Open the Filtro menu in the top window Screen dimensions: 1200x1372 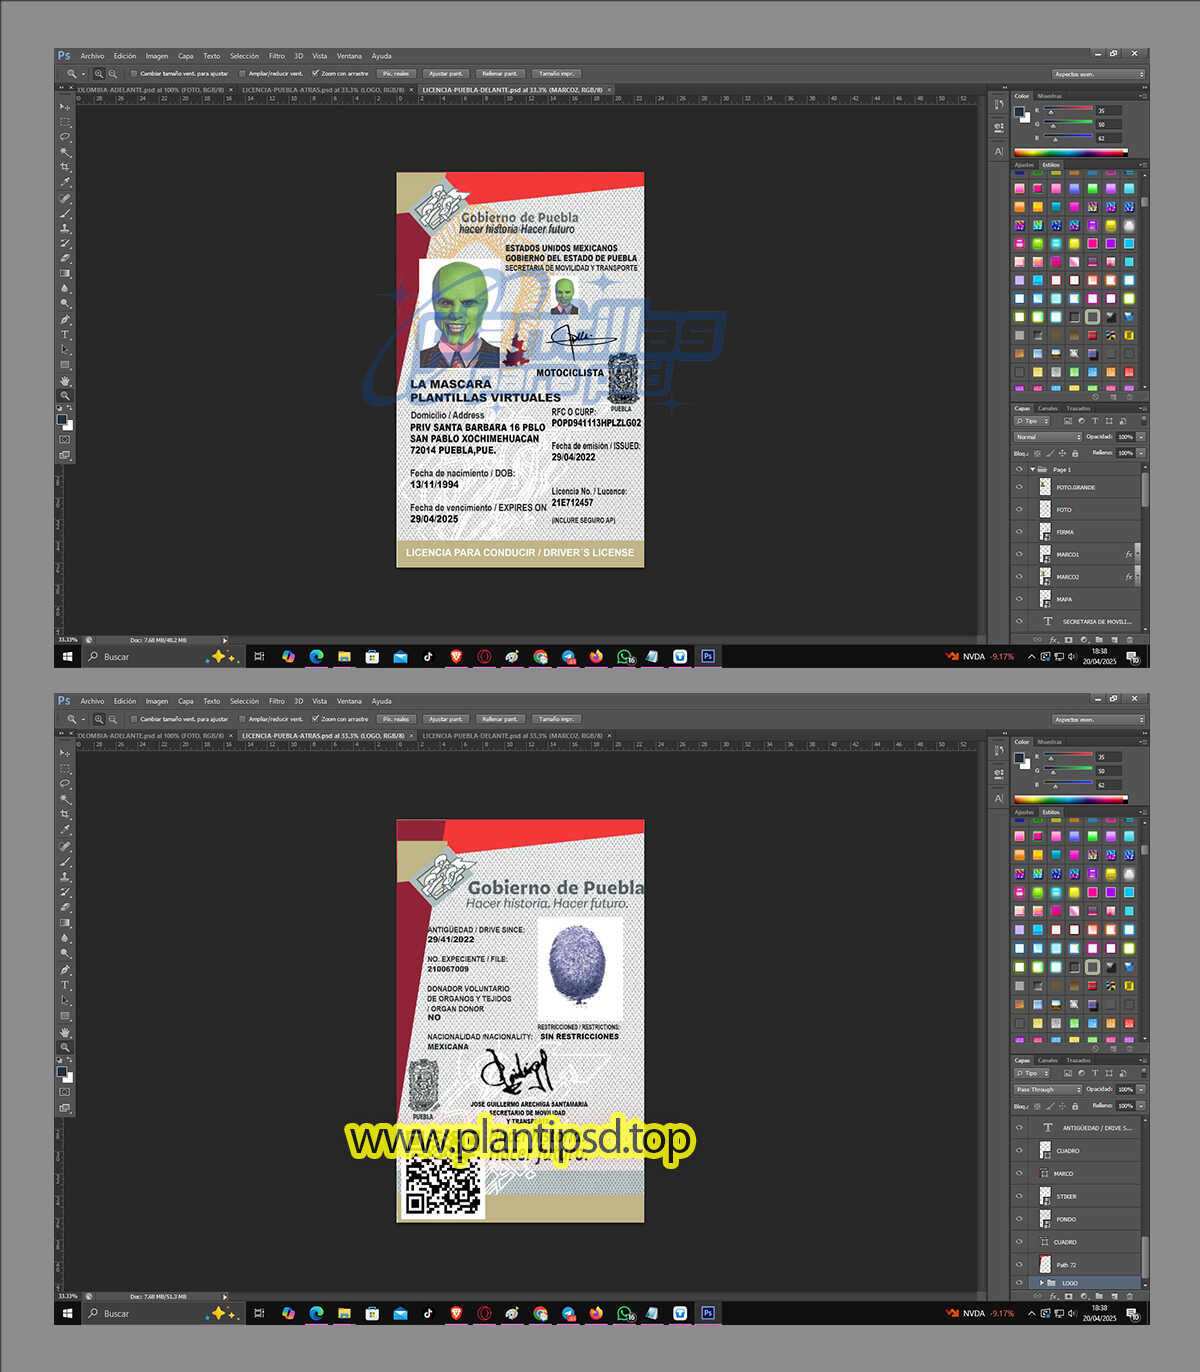277,56
